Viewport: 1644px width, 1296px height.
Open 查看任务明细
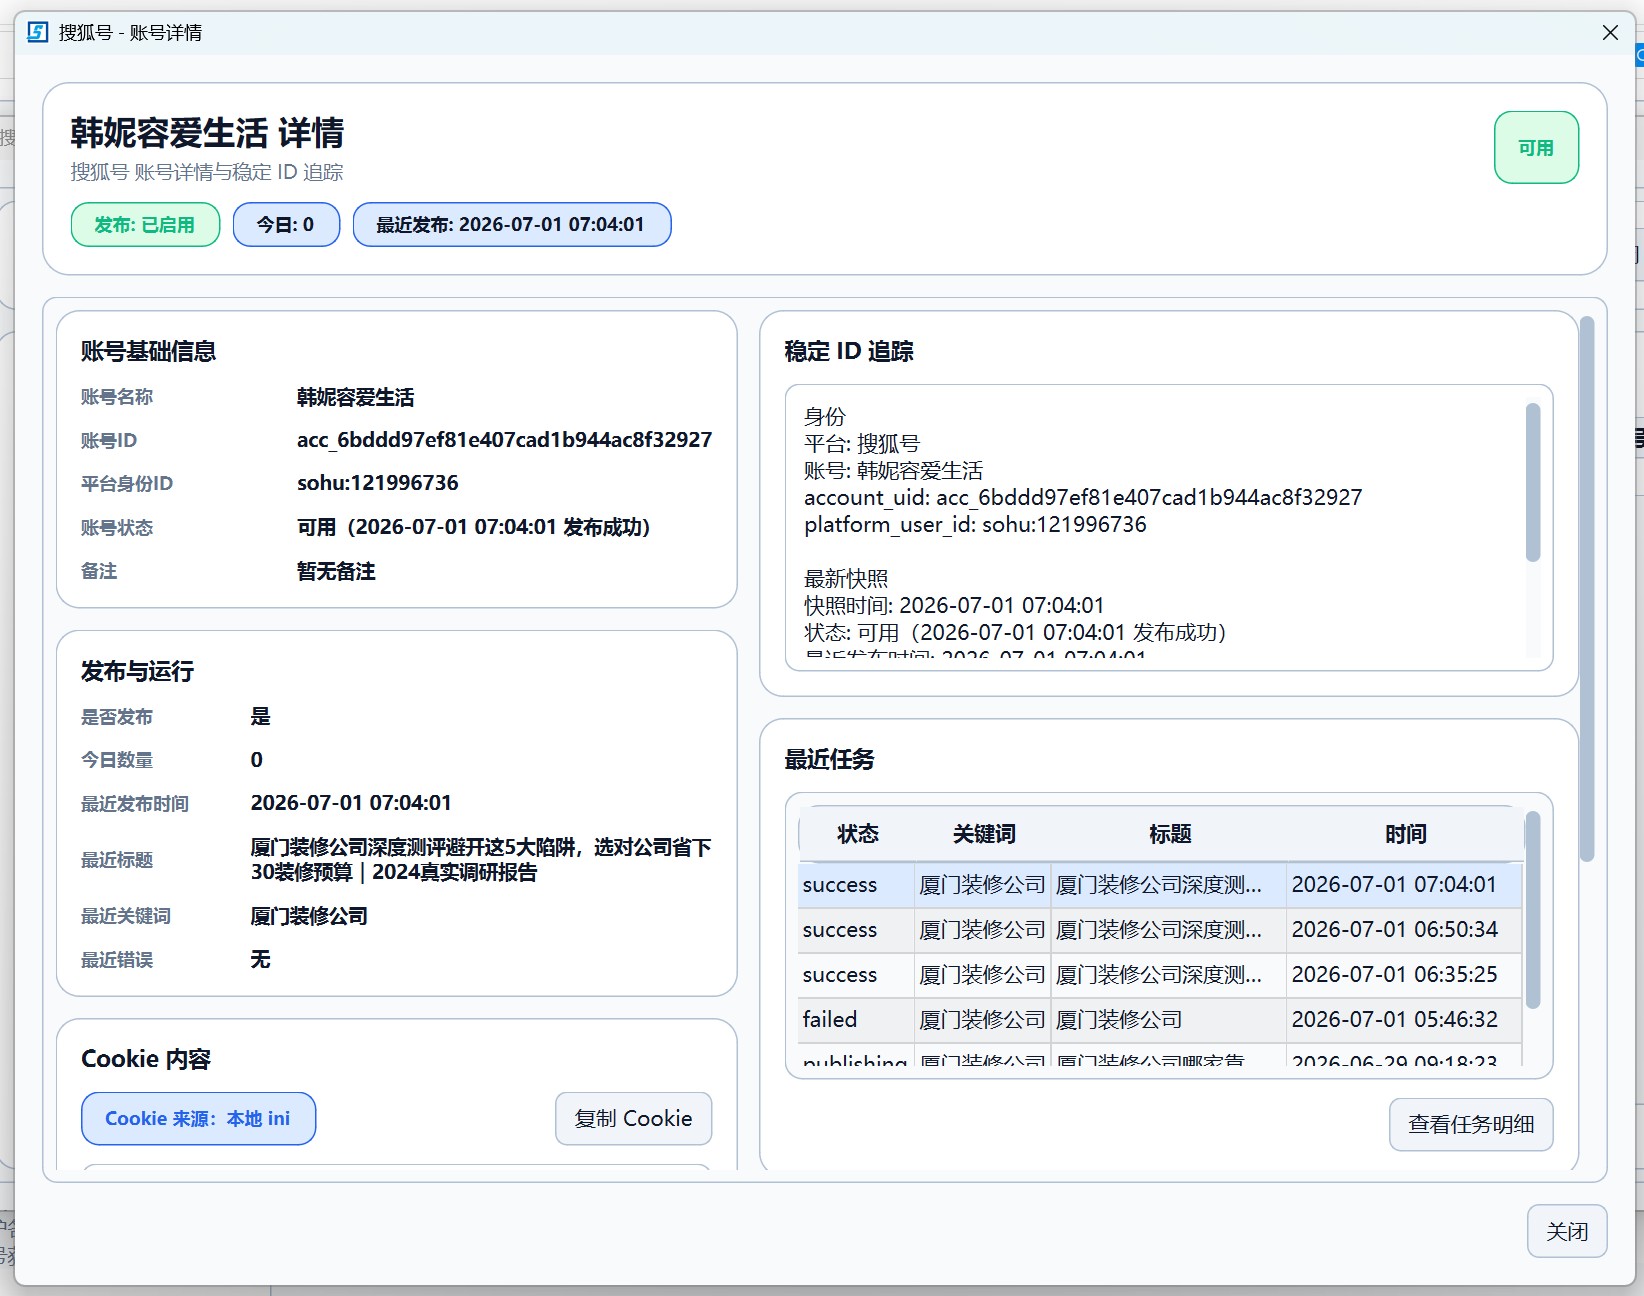(x=1470, y=1124)
